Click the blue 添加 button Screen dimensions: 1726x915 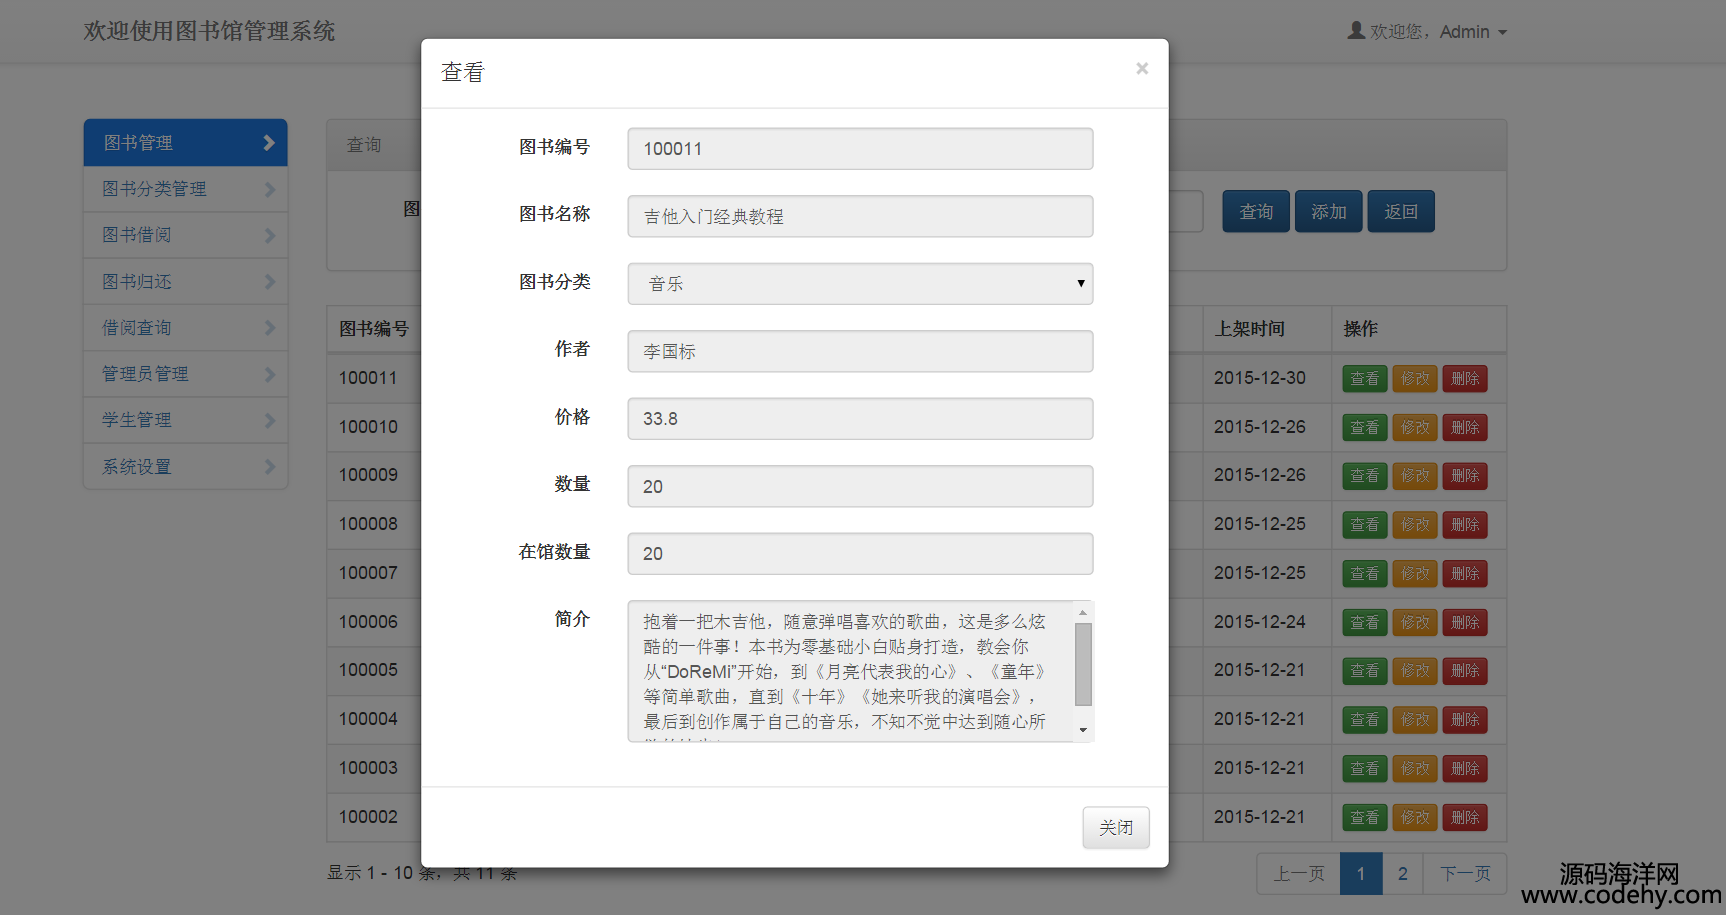pyautogui.click(x=1328, y=212)
